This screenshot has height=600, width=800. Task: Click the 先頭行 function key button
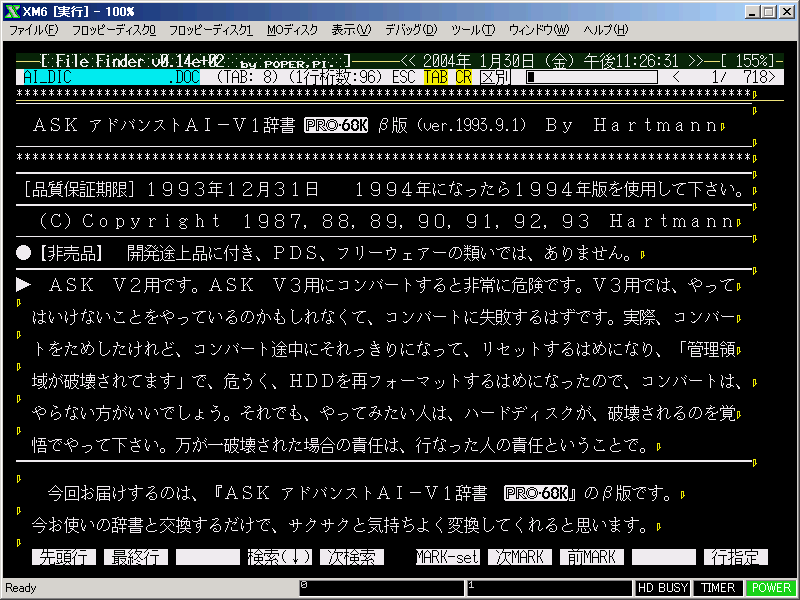pyautogui.click(x=64, y=557)
